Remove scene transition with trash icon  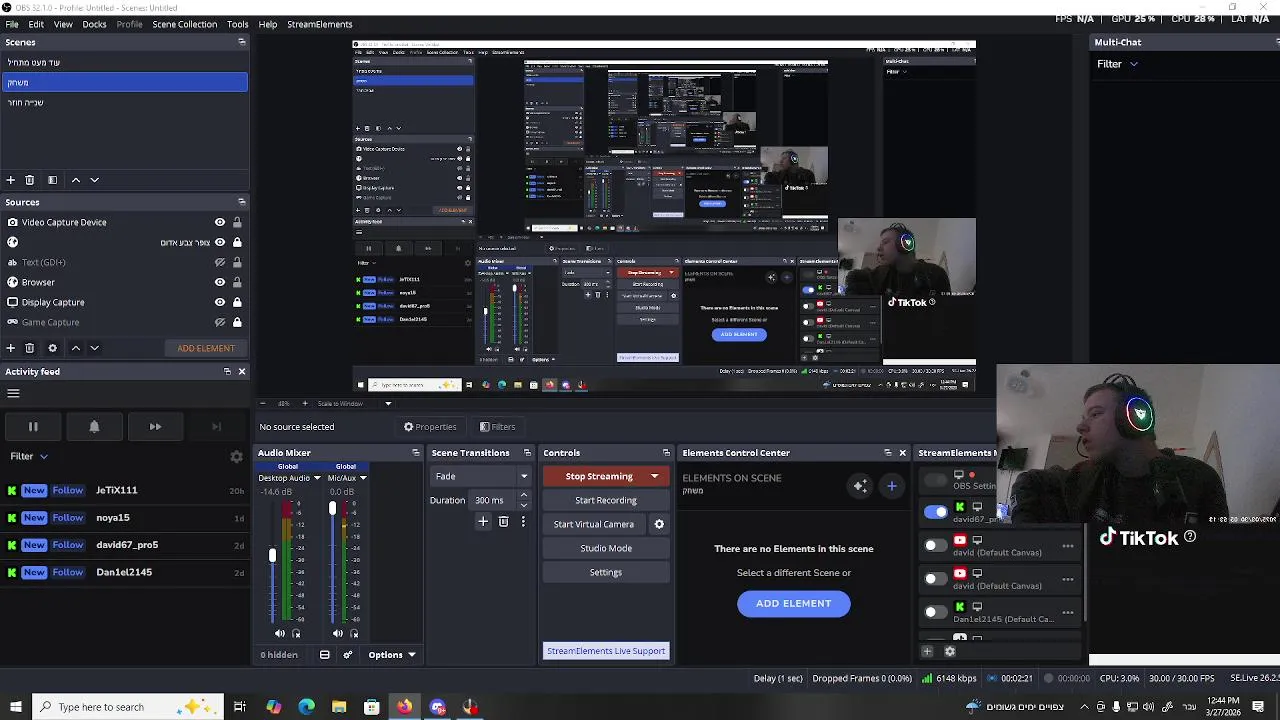(x=503, y=522)
